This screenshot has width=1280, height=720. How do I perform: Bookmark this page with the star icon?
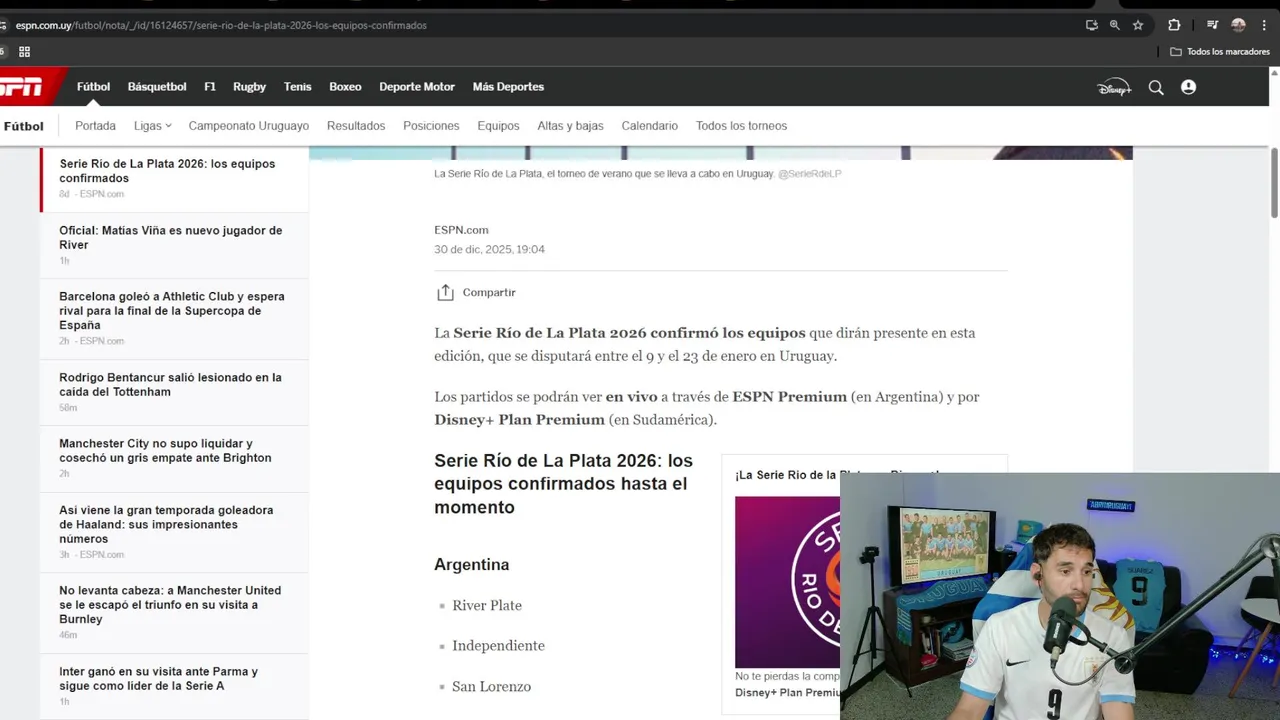tap(1138, 25)
